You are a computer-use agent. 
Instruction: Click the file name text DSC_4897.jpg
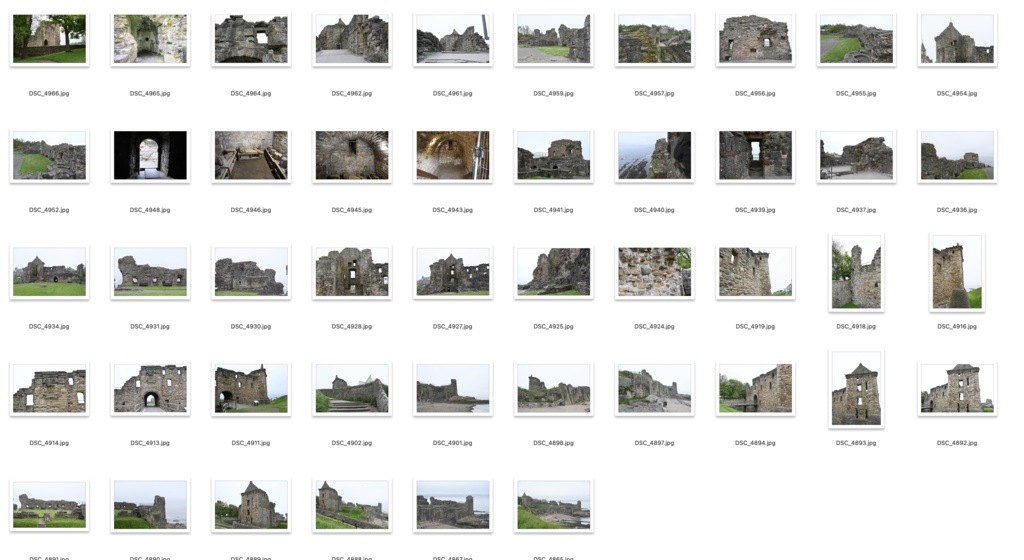[654, 443]
